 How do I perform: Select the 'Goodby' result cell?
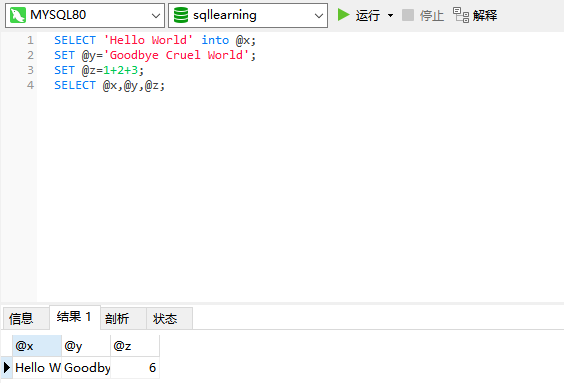(86, 368)
